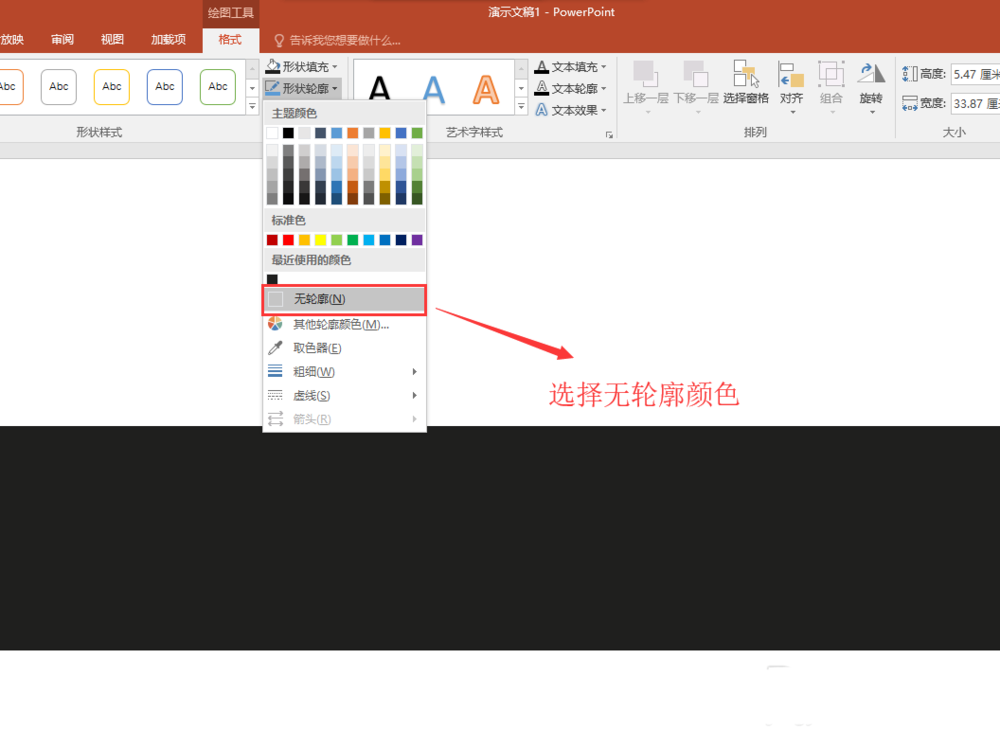The image size is (1000, 748).
Task: Open WordArt Styles dialog launcher
Action: point(609,135)
